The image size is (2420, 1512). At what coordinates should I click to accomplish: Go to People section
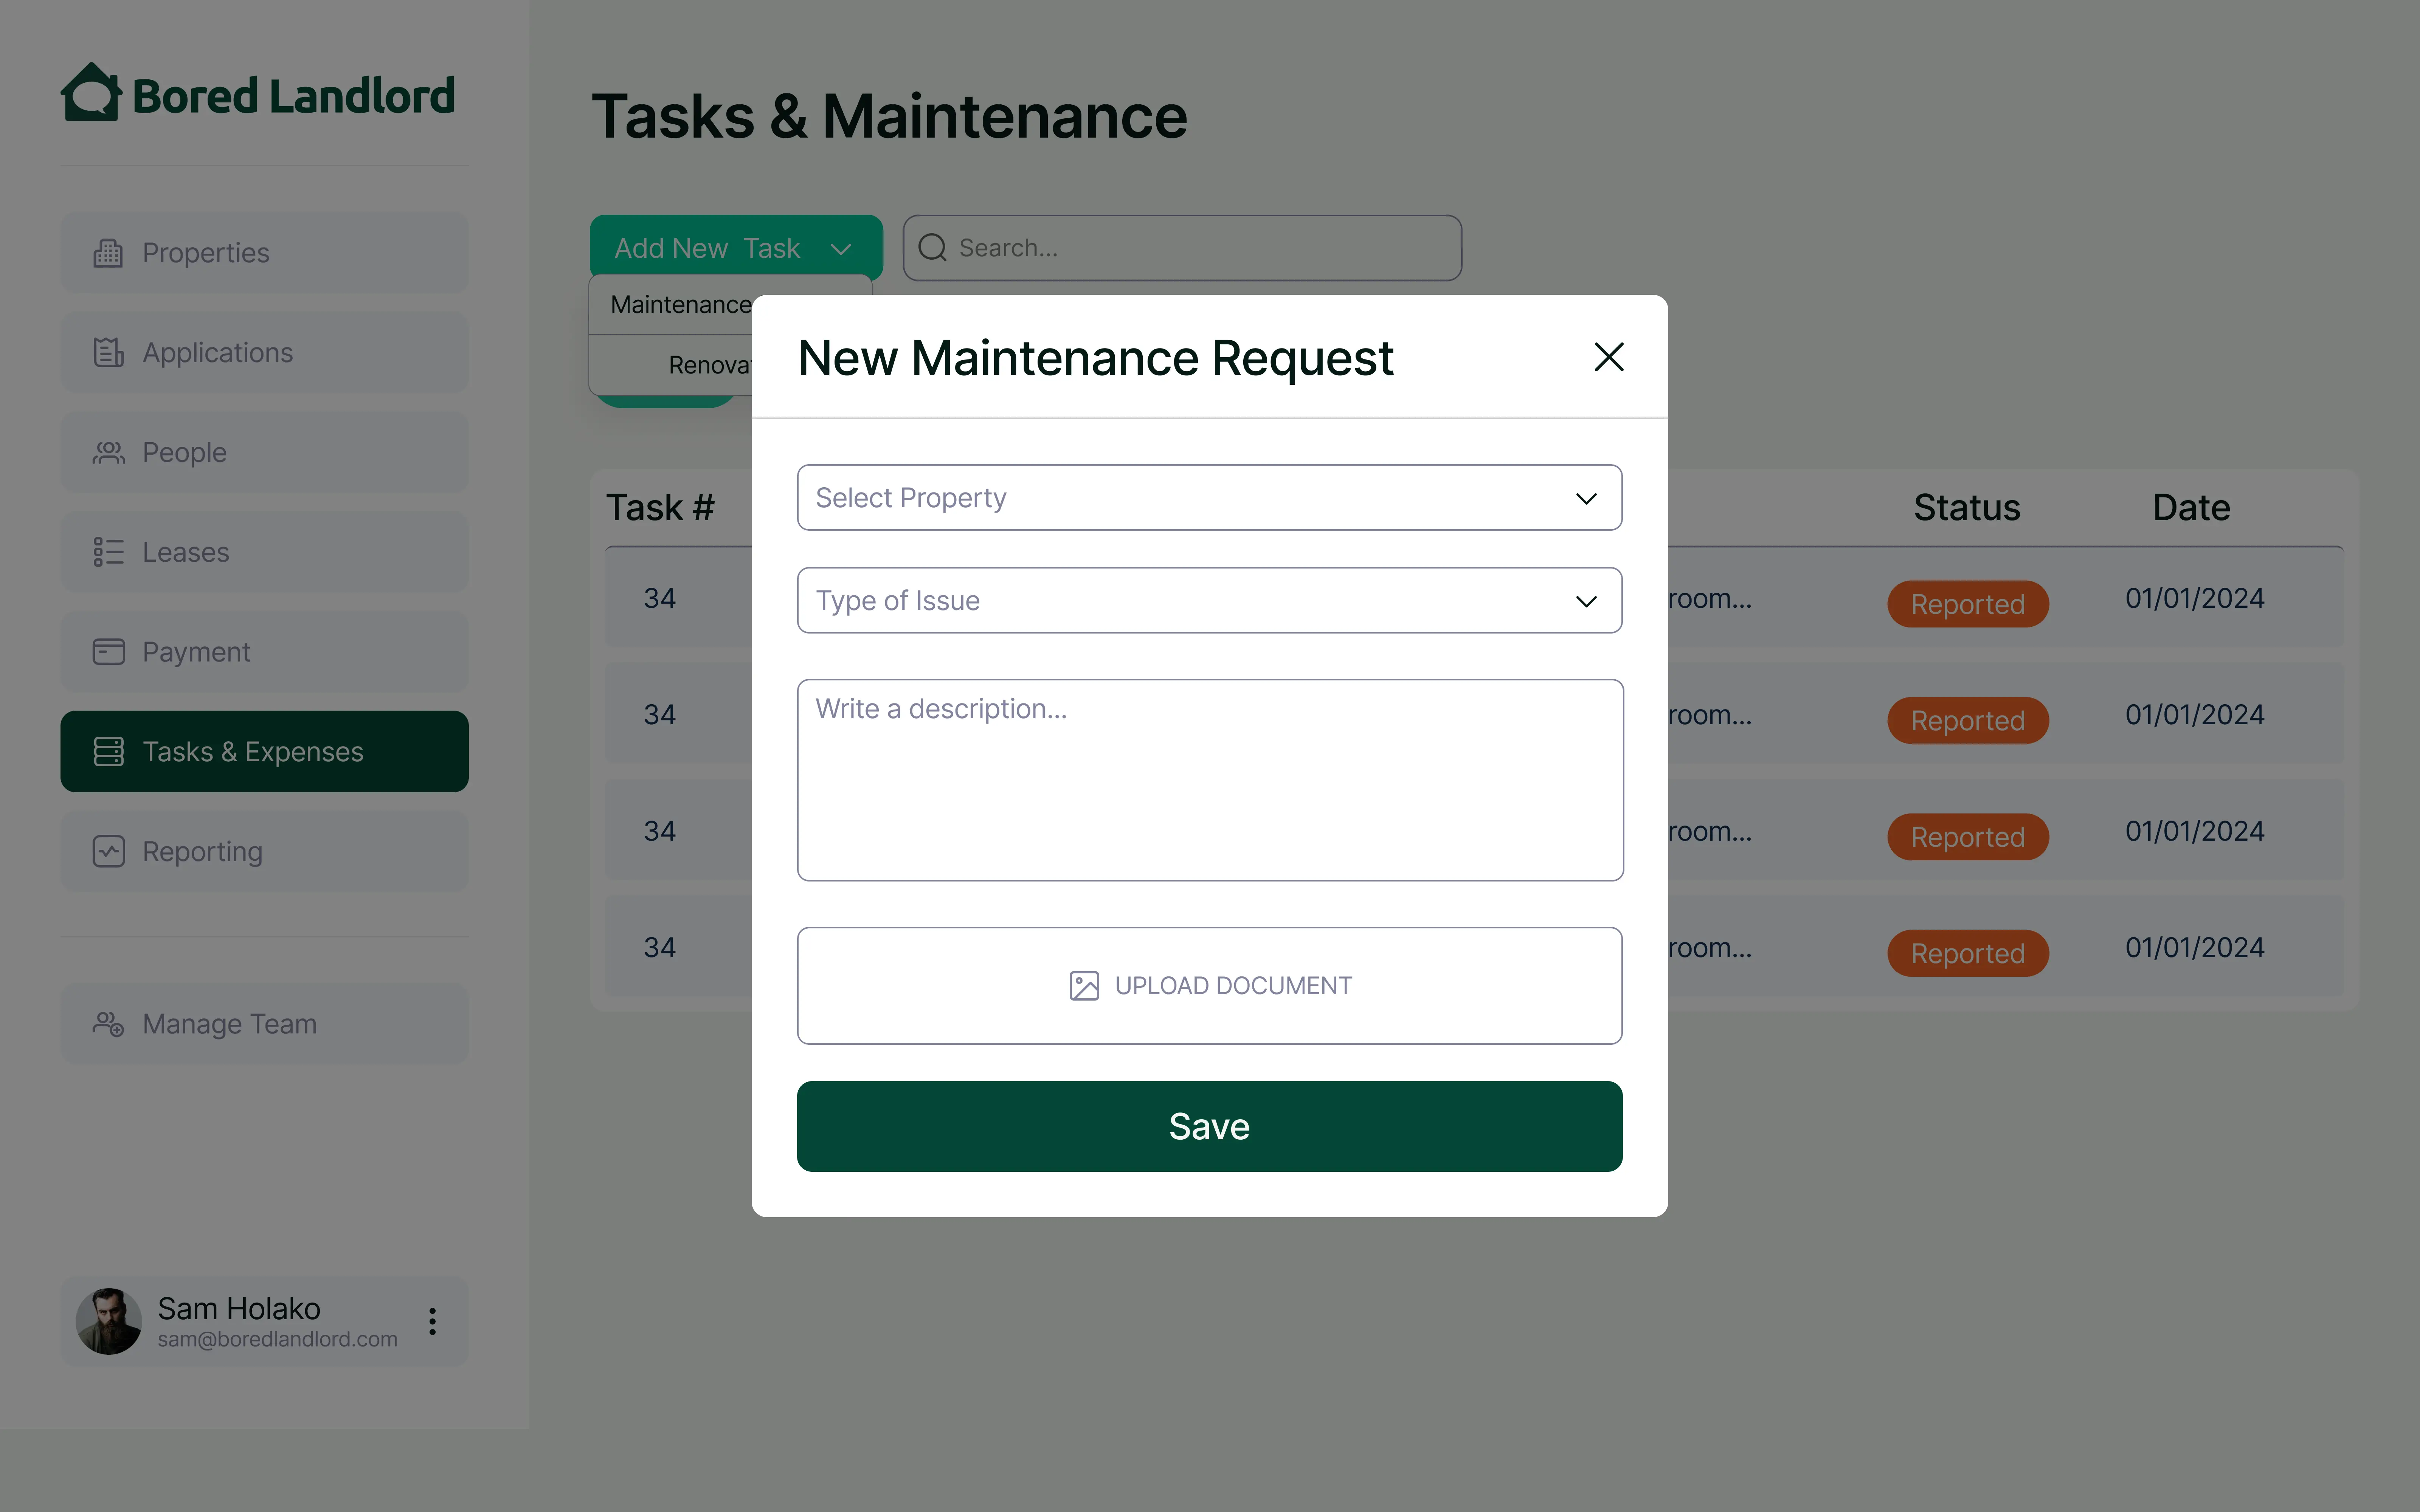(264, 452)
